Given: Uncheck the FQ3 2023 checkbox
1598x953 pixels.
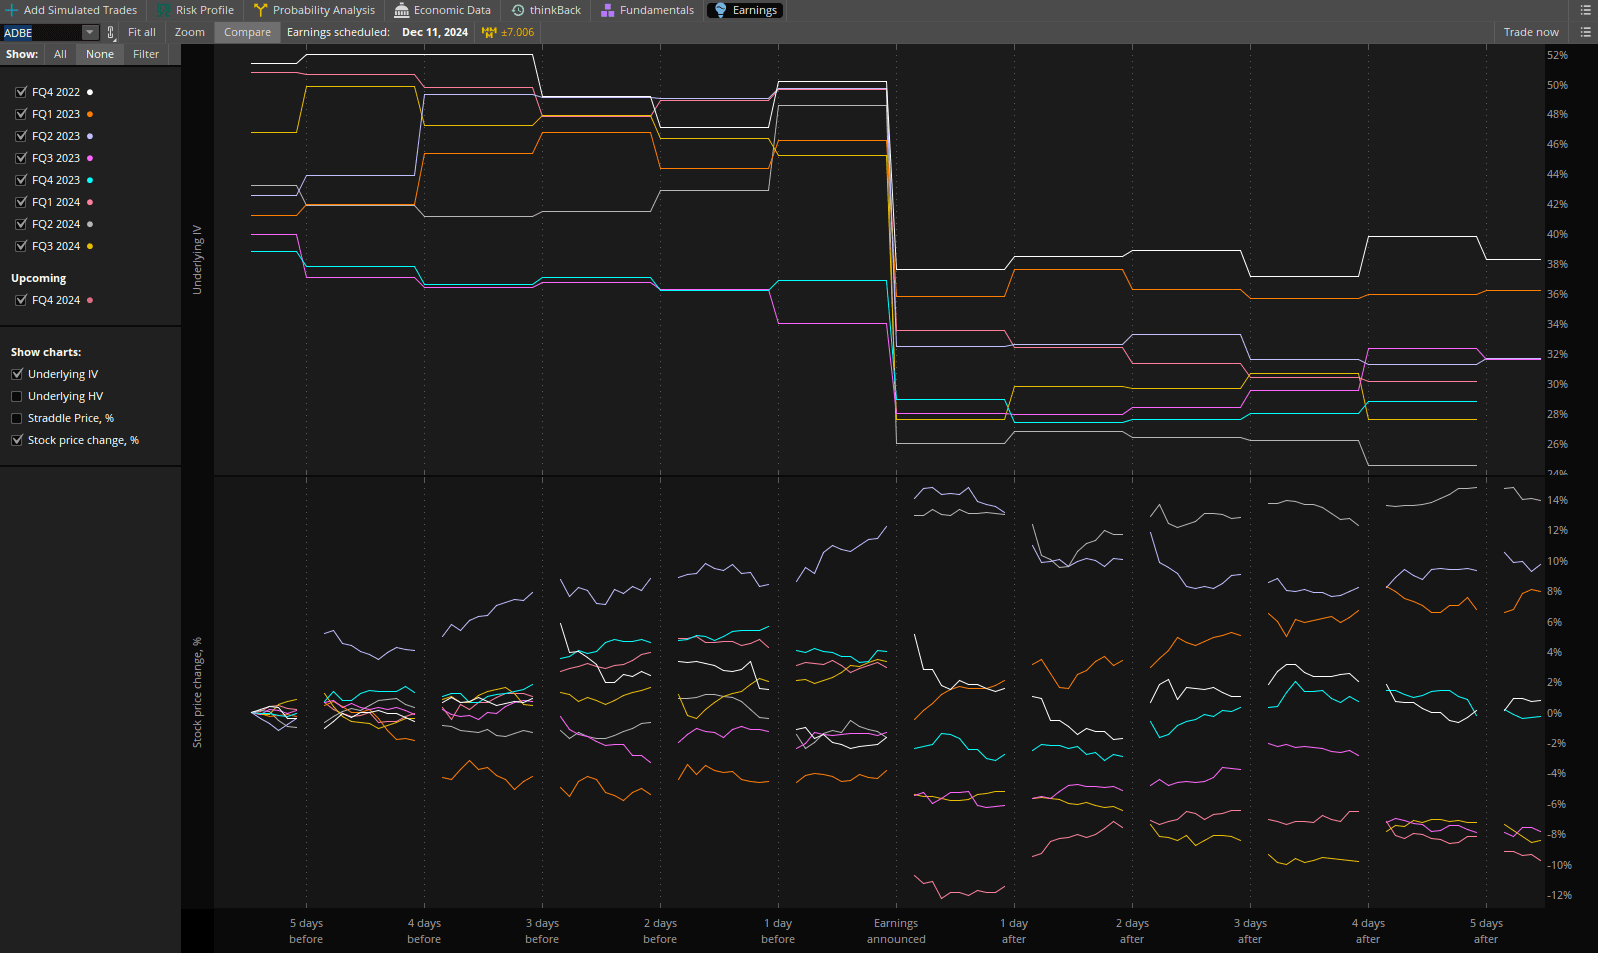Looking at the screenshot, I should (21, 158).
